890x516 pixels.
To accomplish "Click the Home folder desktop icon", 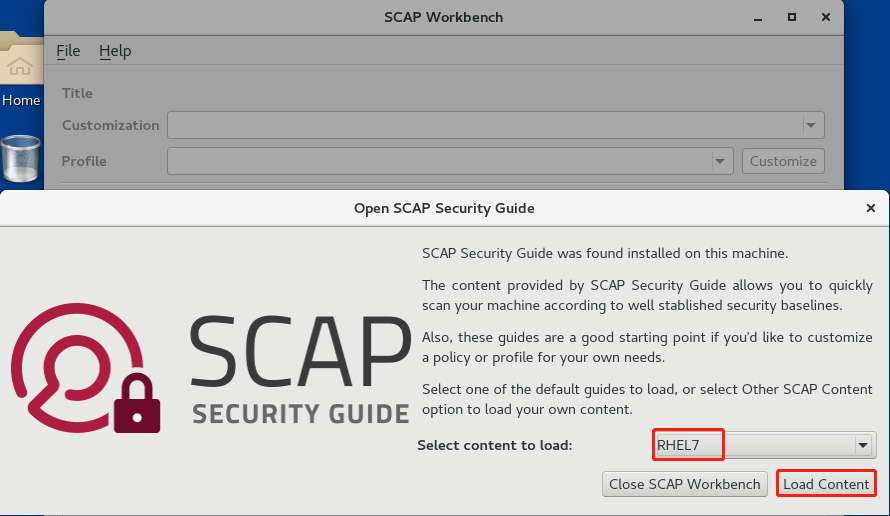I will pyautogui.click(x=20, y=73).
